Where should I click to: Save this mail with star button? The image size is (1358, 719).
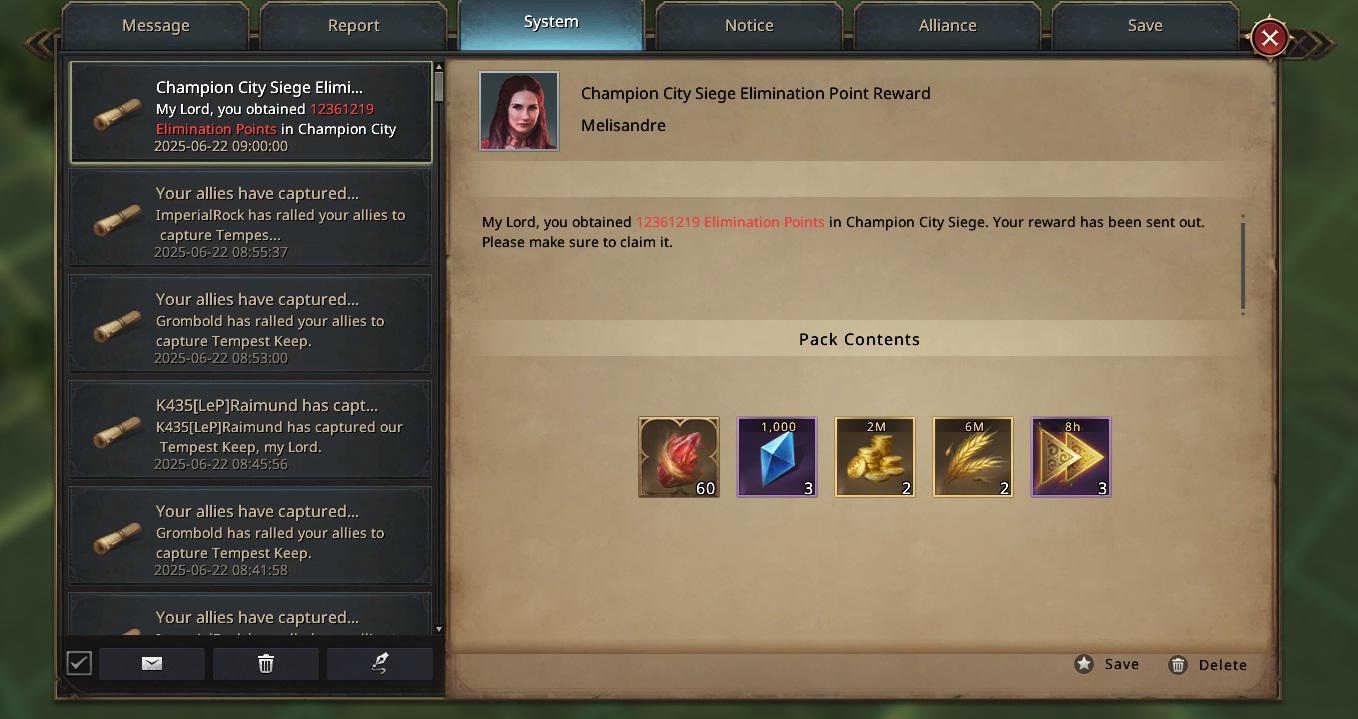pos(1107,664)
